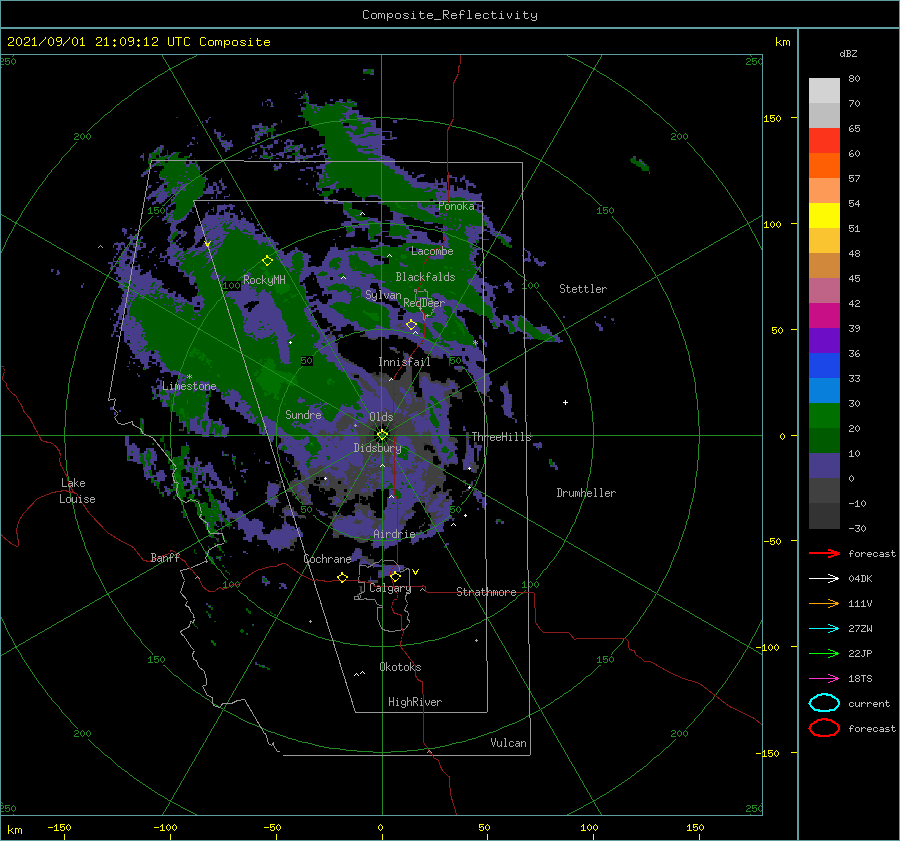Click the white 04DK arrow icon
This screenshot has height=841, width=900.
click(x=824, y=579)
